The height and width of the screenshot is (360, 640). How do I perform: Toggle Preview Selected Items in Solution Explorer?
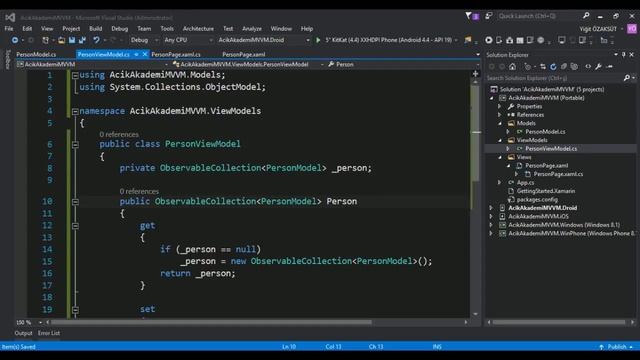click(x=609, y=67)
